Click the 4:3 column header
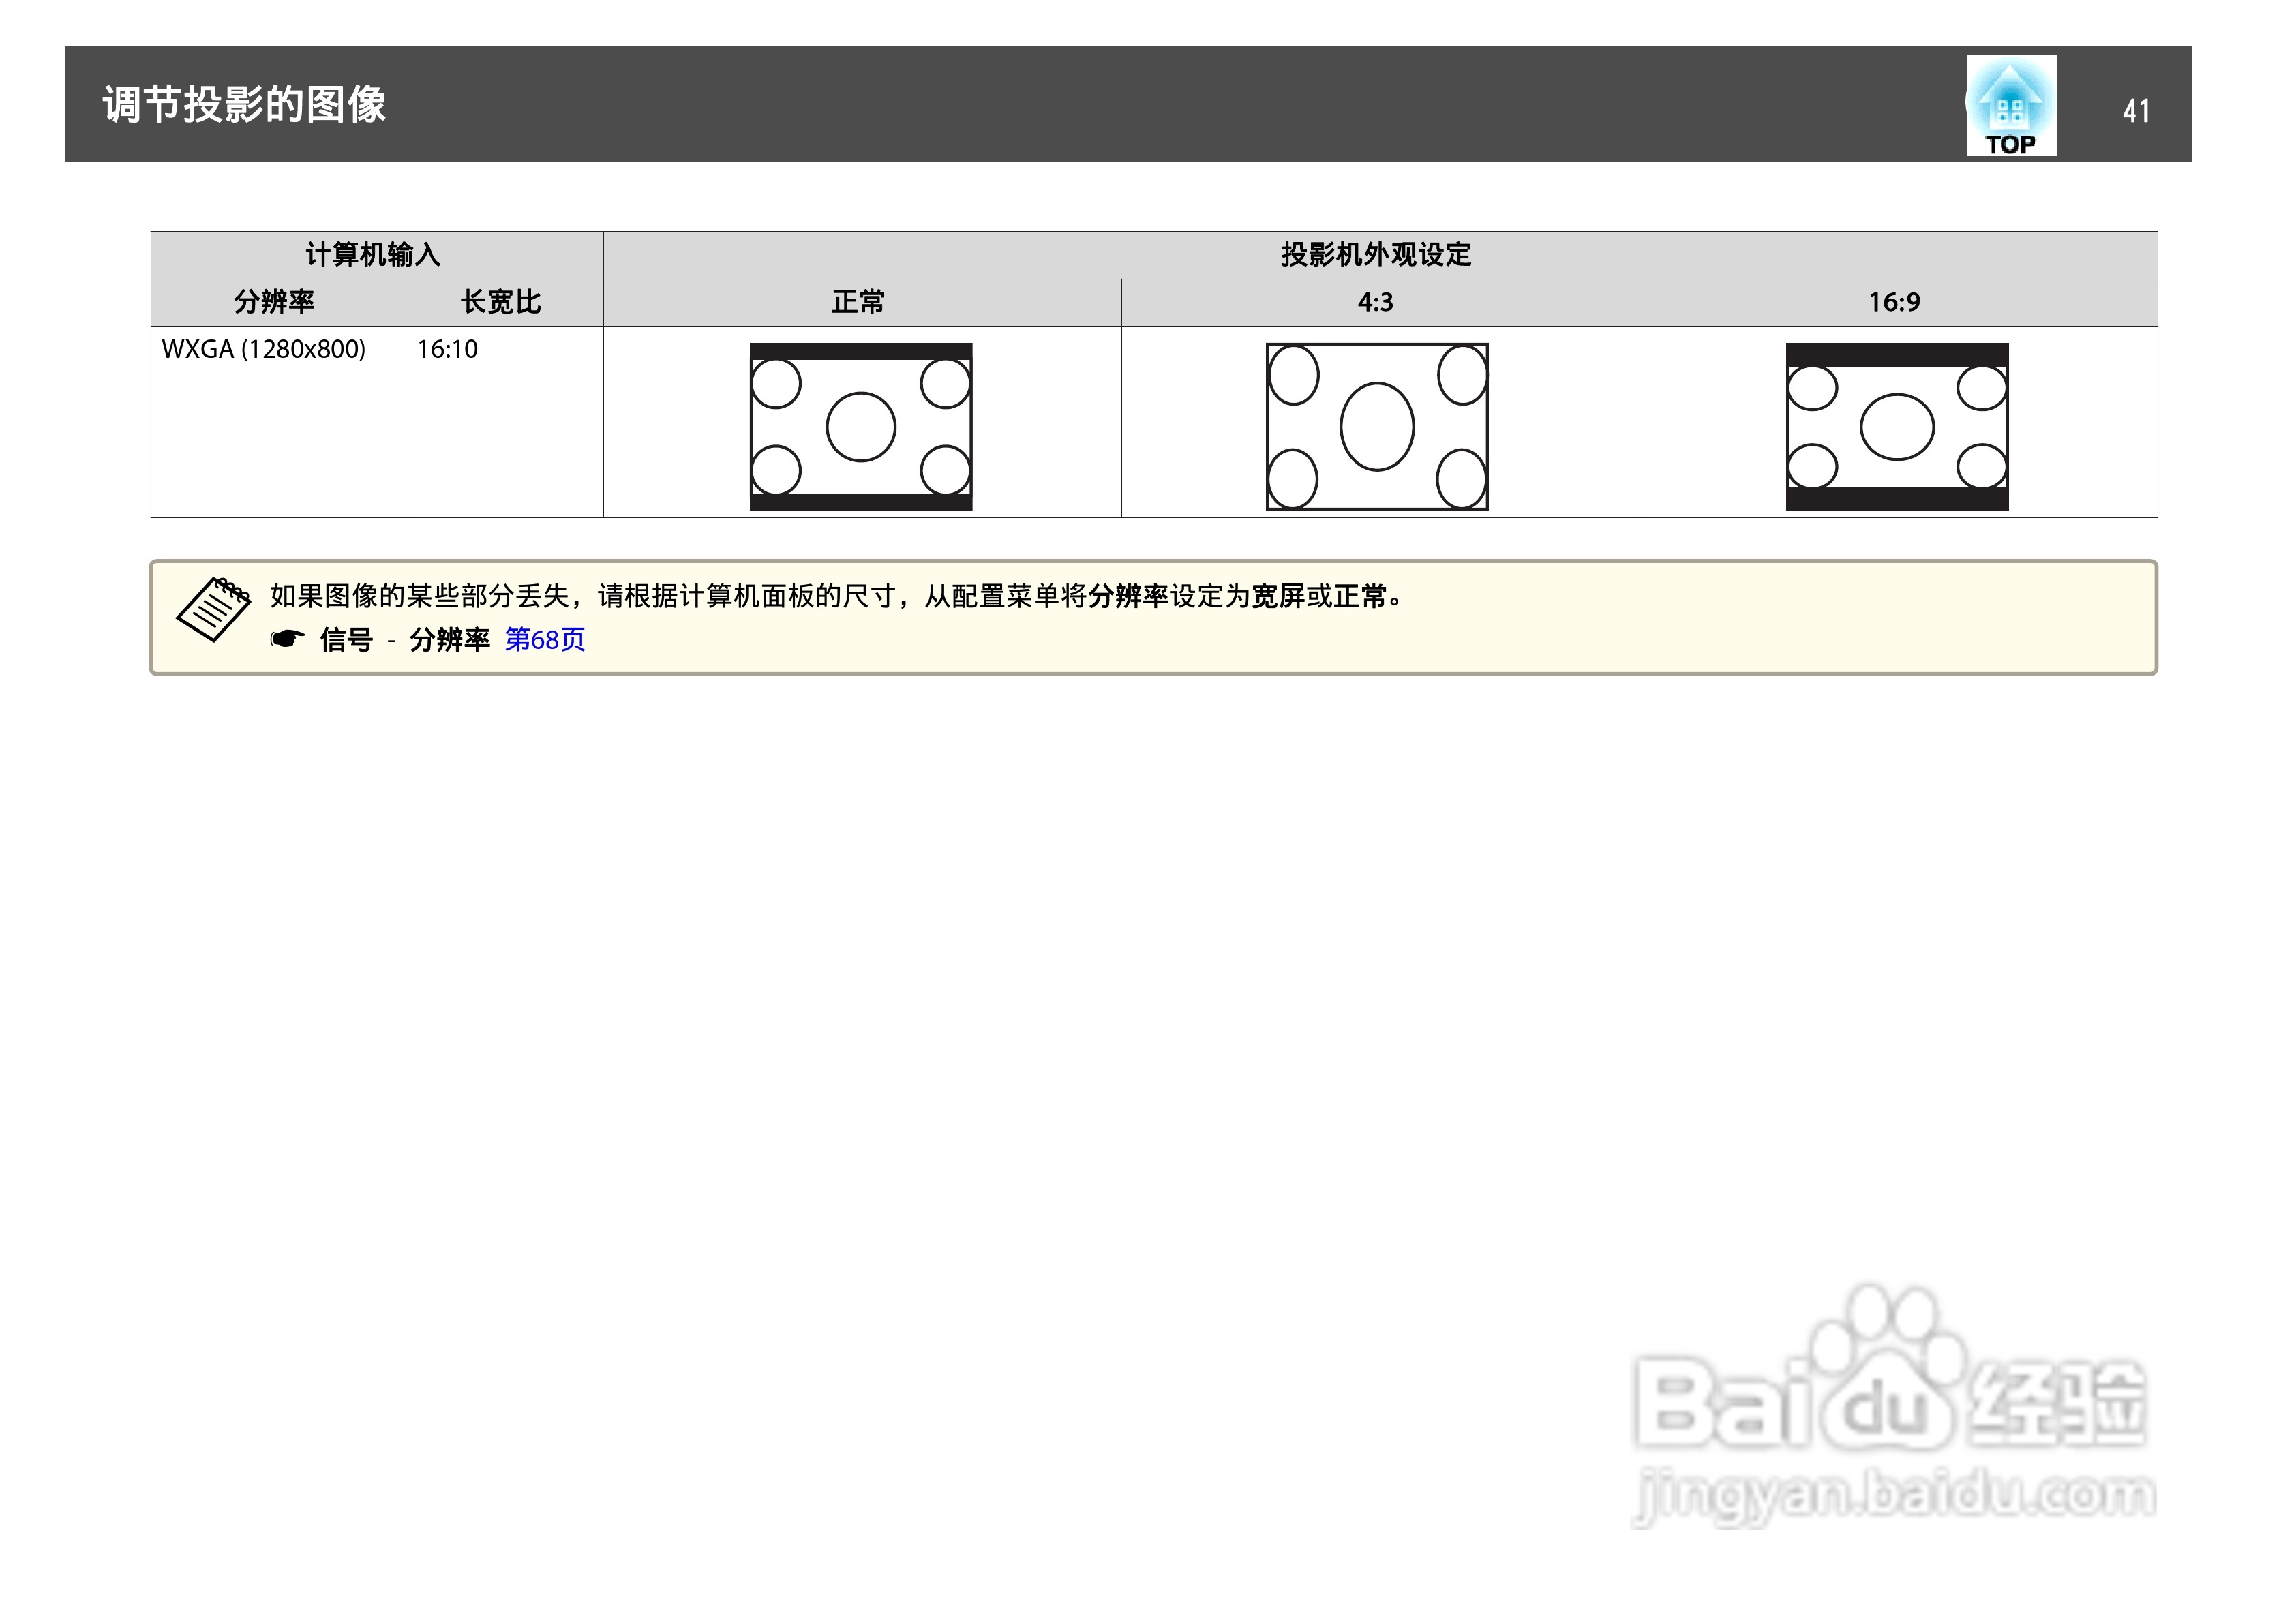Screen dimensions: 2296x1623 (1375, 302)
